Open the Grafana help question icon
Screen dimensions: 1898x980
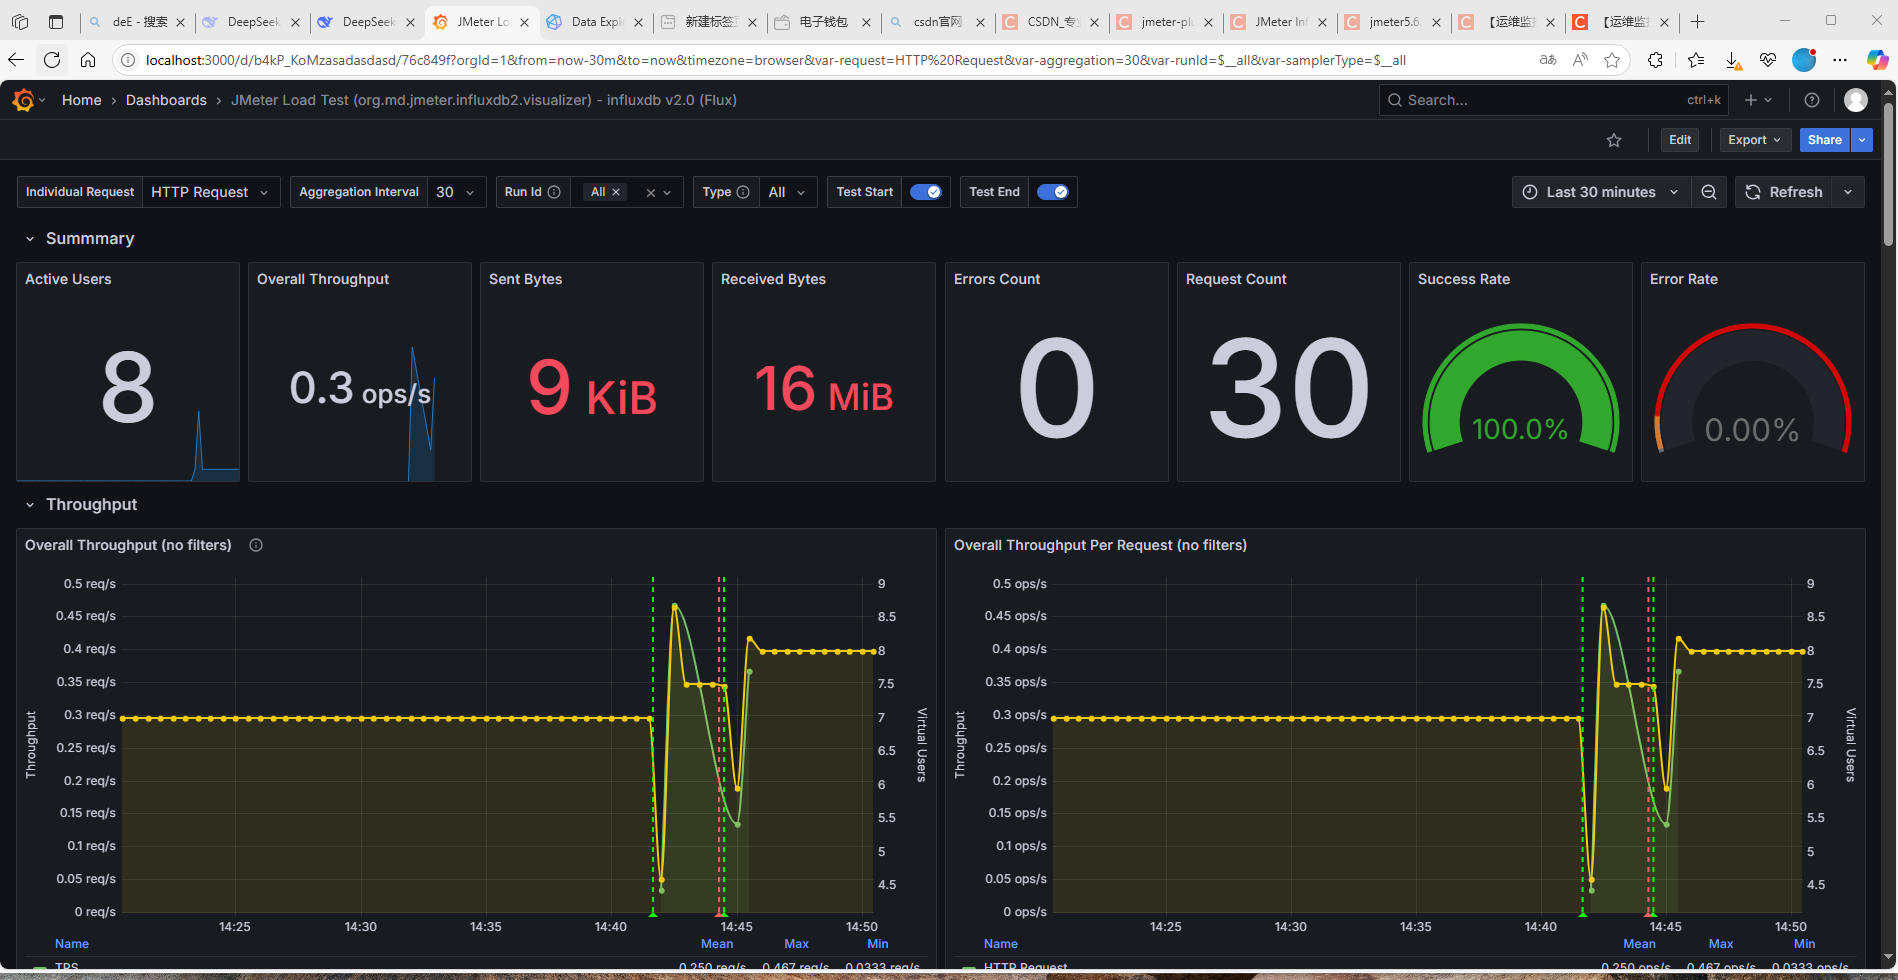coord(1812,100)
